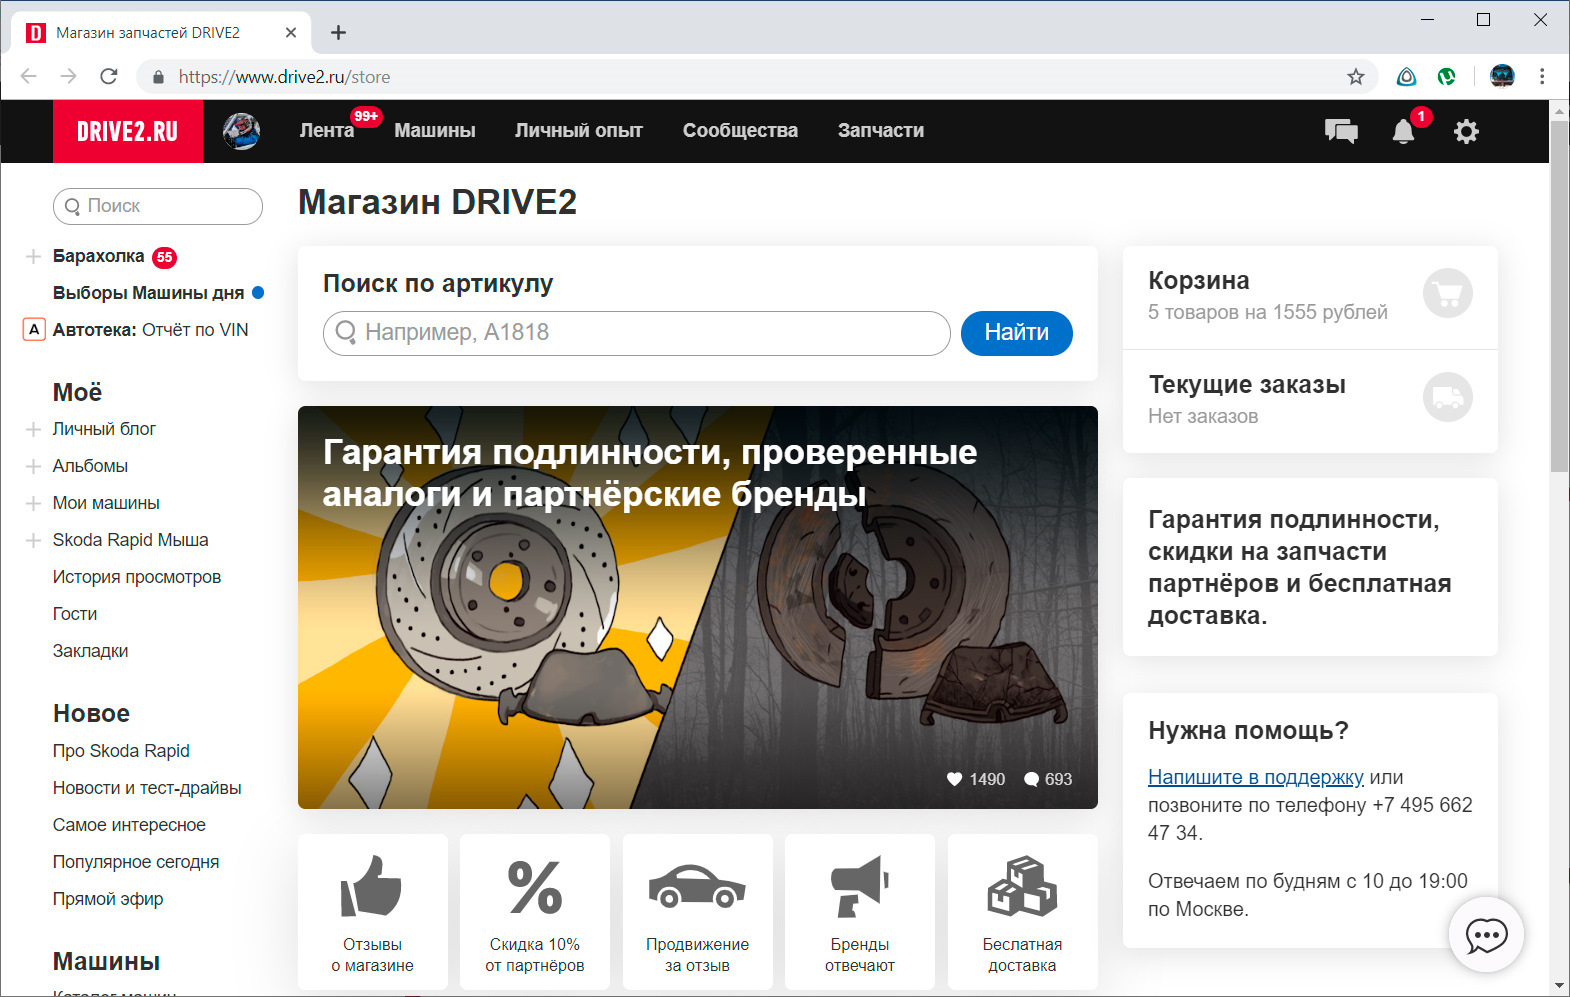1570x997 pixels.
Task: Open megaphone Бренды отвечают tile
Action: tap(860, 912)
